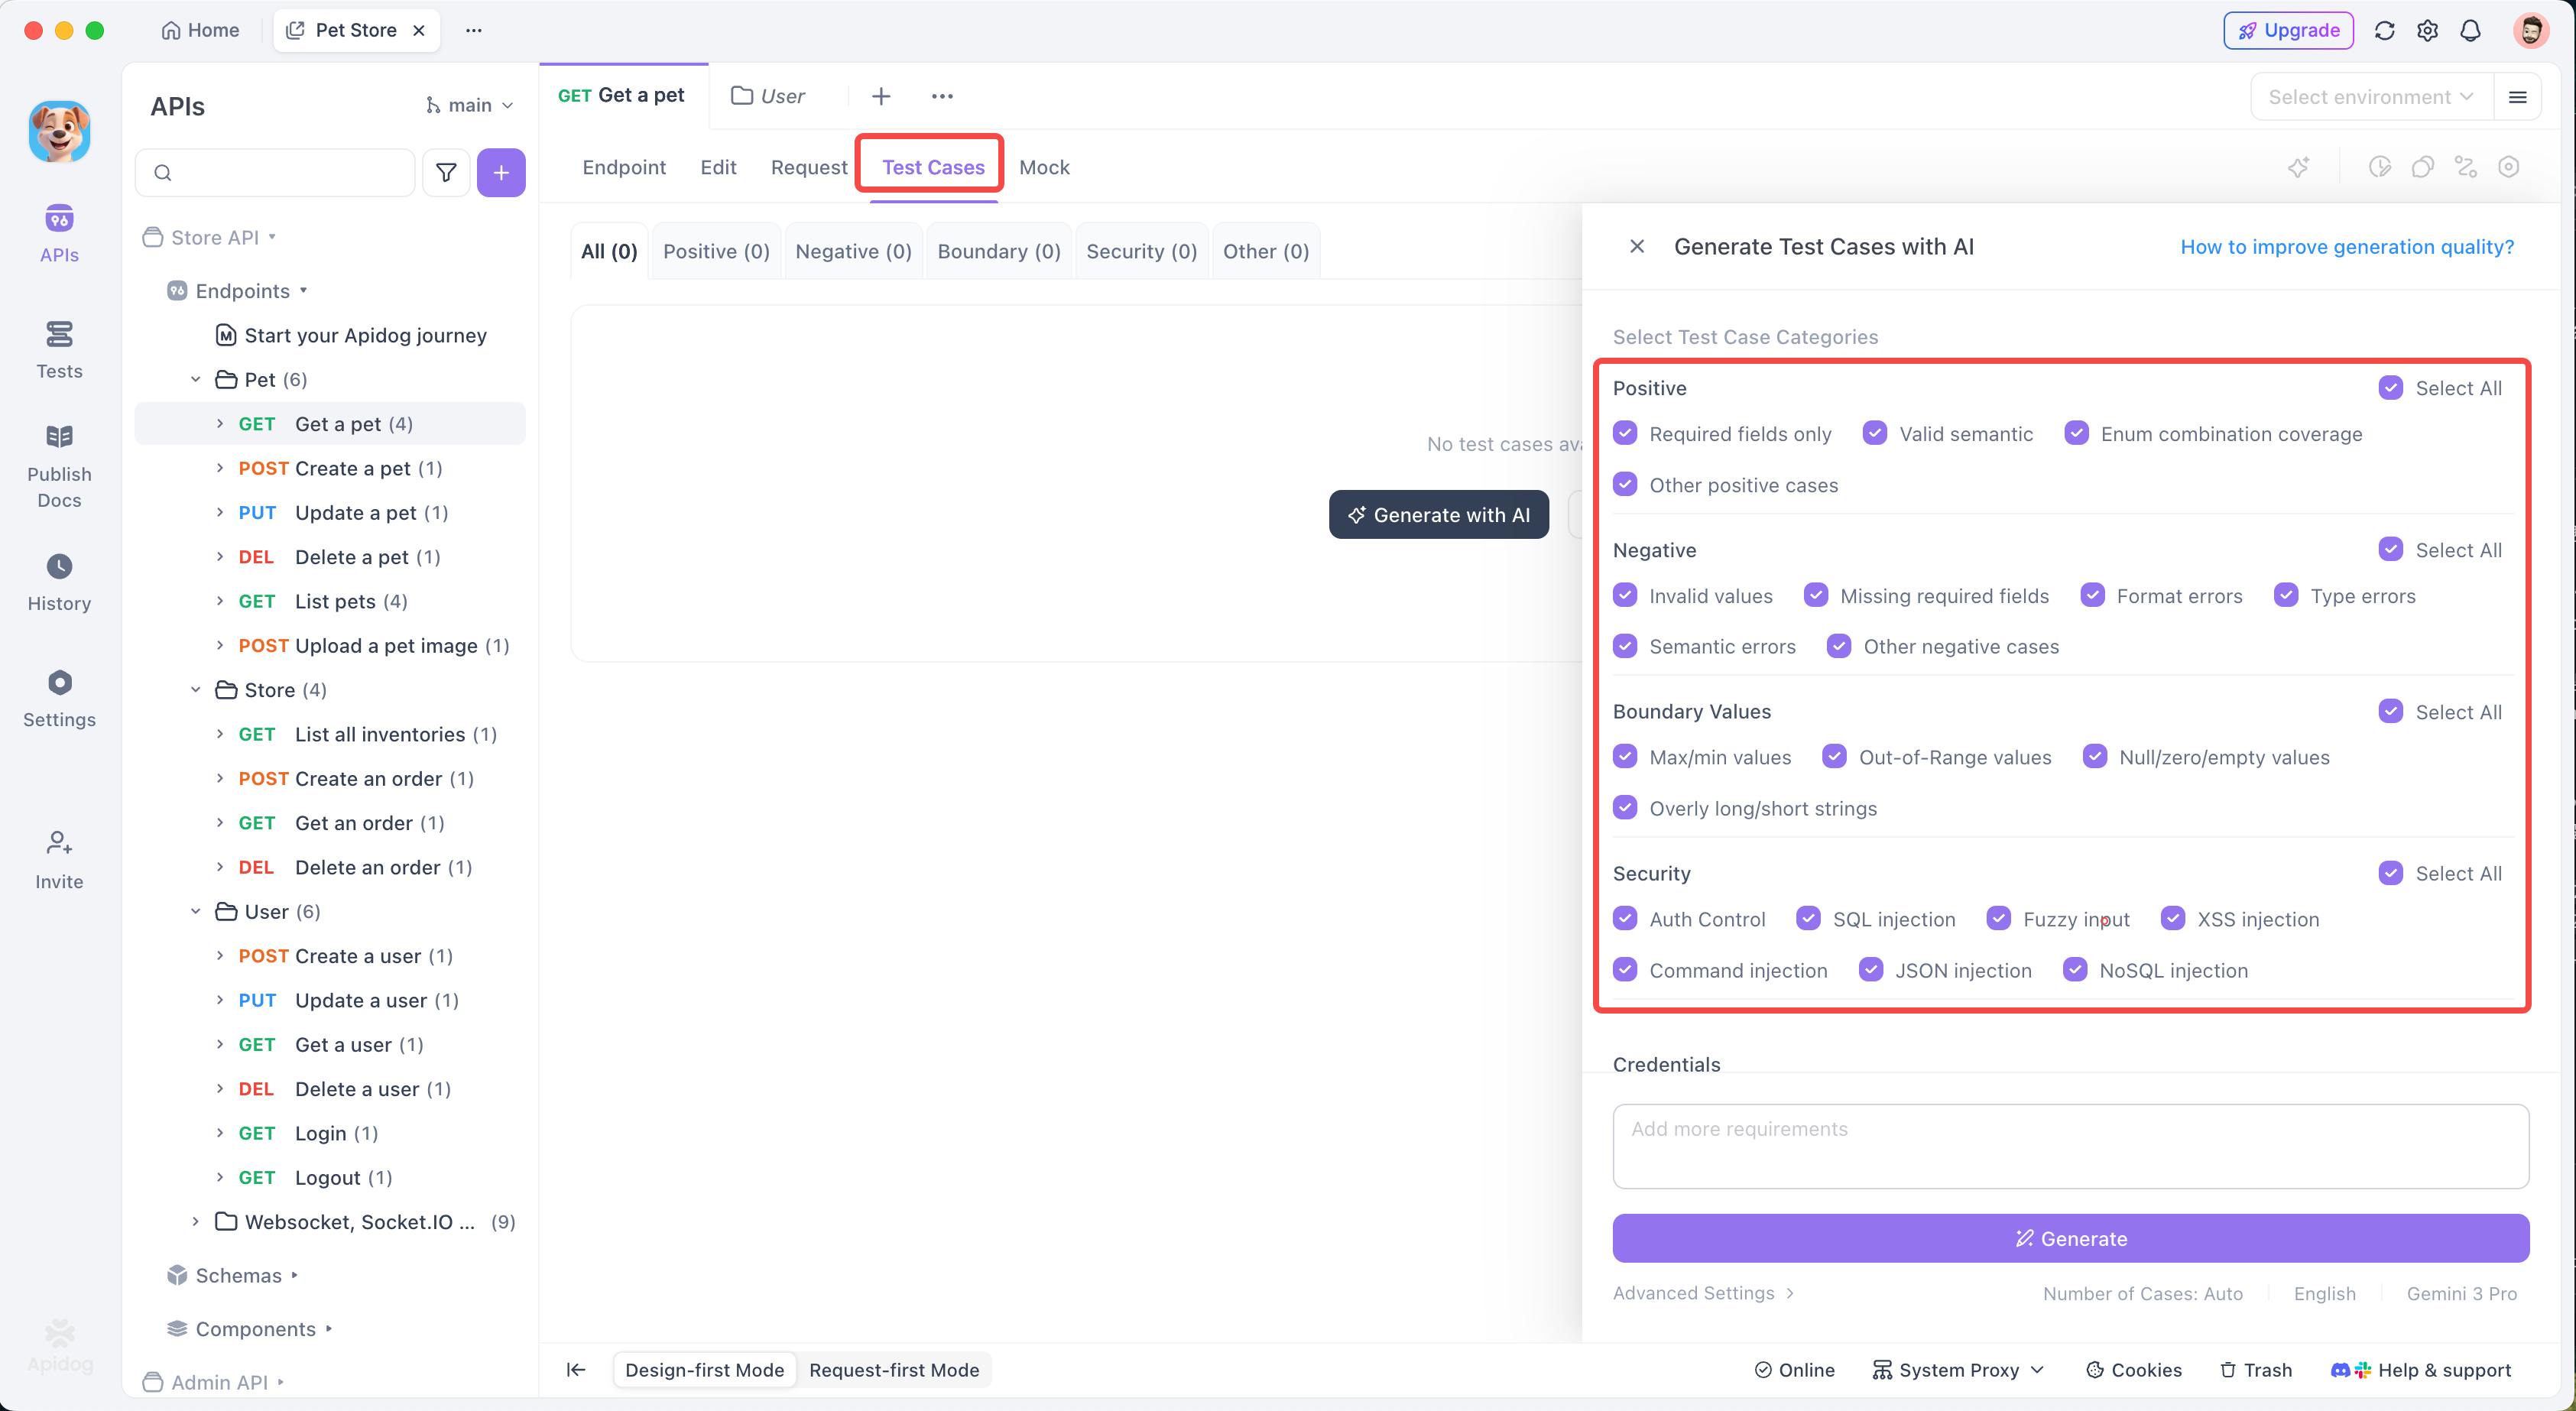2576x1411 pixels.
Task: Click the Add more requirements text field
Action: point(2070,1146)
